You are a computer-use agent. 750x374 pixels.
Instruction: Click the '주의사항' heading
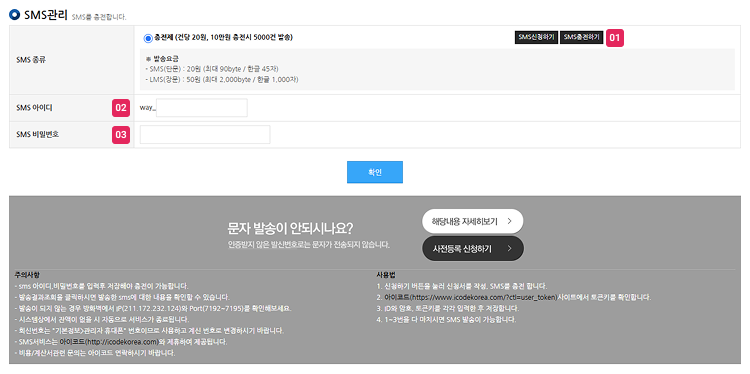[x=28, y=275]
